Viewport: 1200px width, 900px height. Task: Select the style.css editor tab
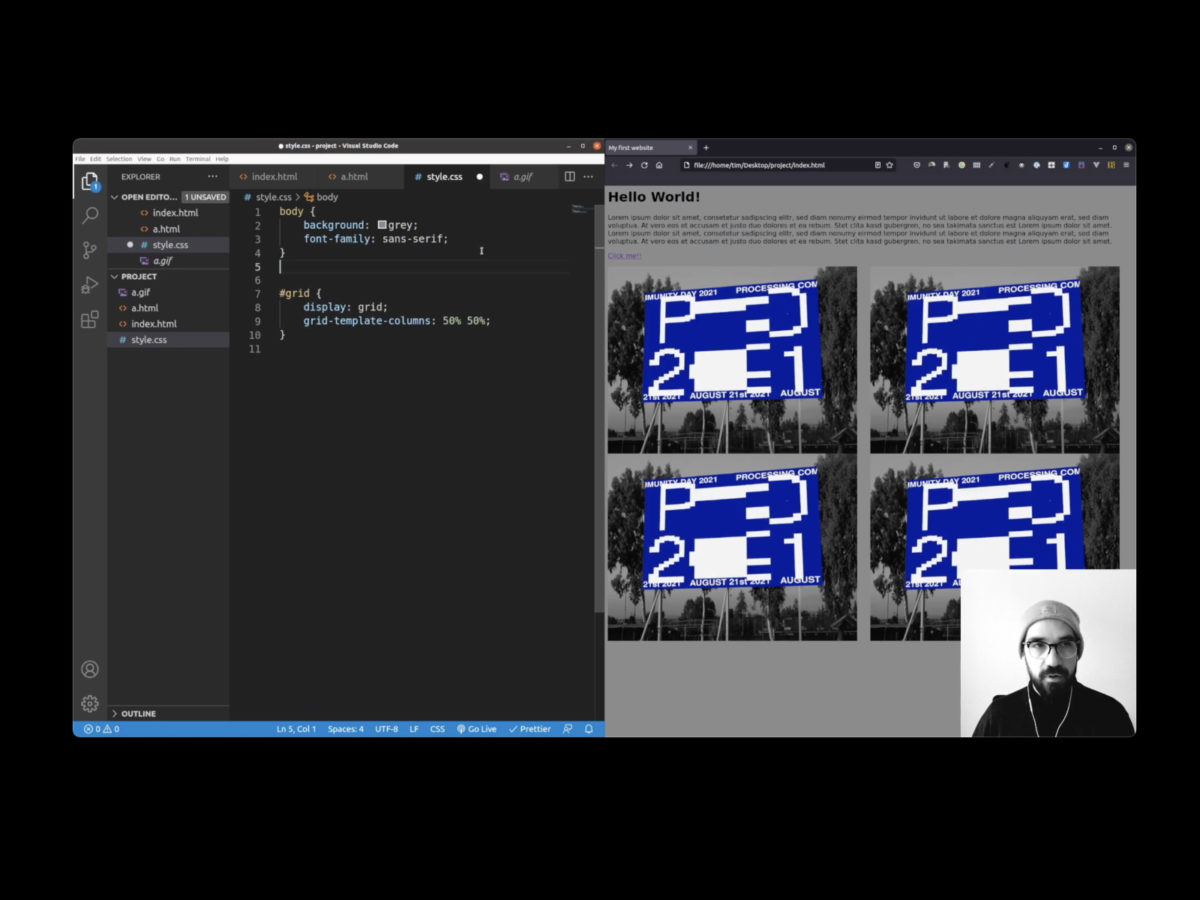coord(447,177)
